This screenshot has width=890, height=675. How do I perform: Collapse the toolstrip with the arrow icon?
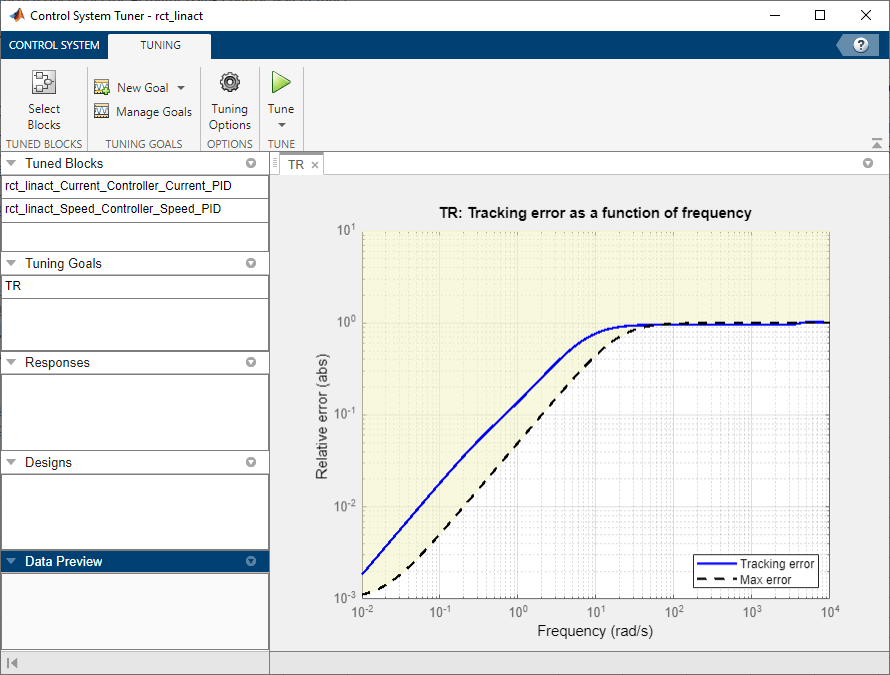[x=877, y=143]
